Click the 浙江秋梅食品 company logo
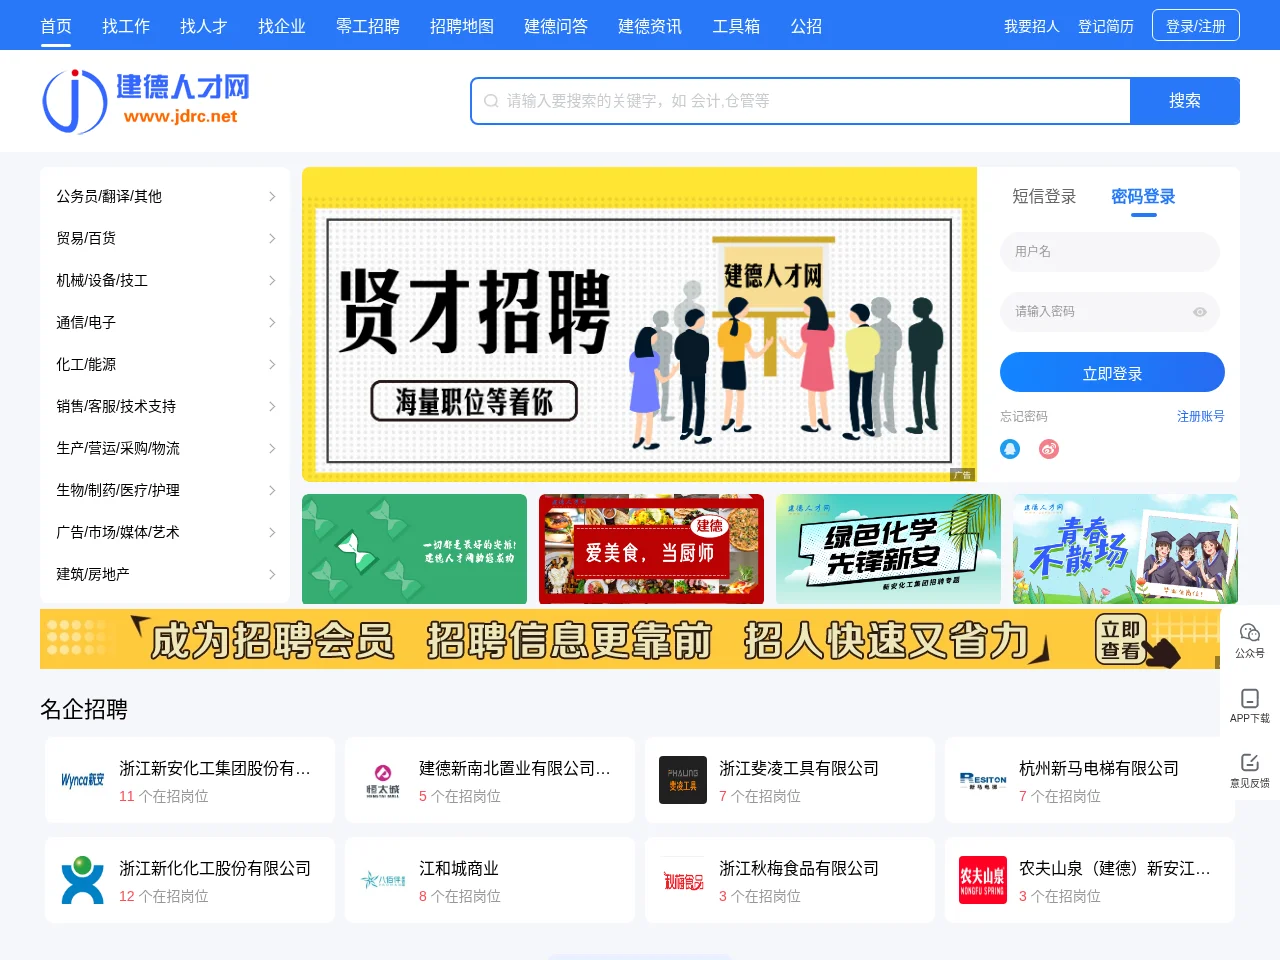The image size is (1280, 960). 683,880
